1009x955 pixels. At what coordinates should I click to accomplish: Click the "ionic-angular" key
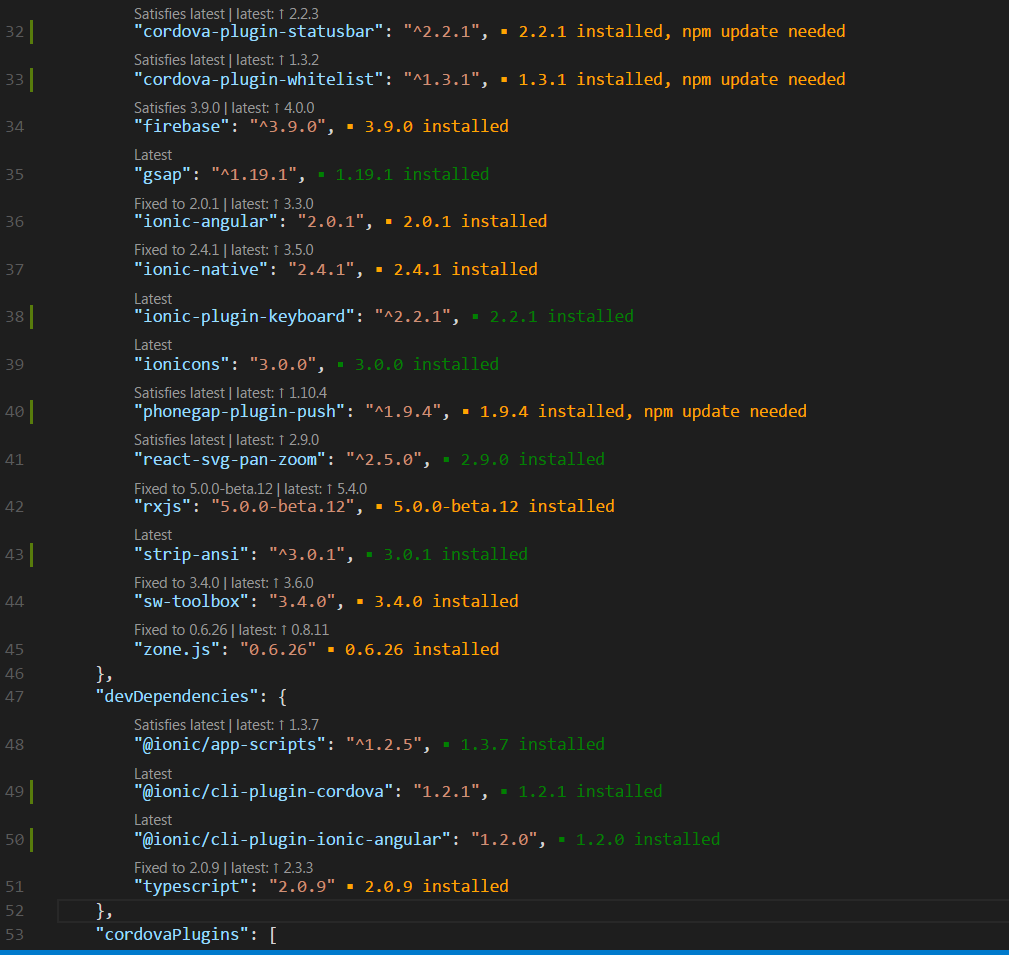click(206, 221)
